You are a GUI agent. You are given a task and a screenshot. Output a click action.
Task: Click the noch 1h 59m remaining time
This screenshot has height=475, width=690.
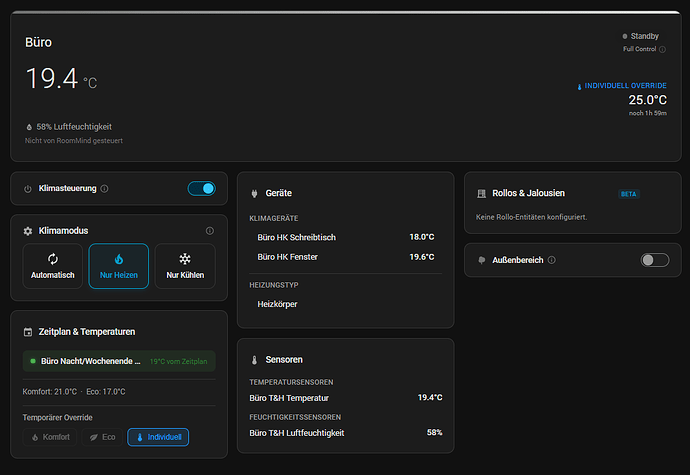click(647, 113)
